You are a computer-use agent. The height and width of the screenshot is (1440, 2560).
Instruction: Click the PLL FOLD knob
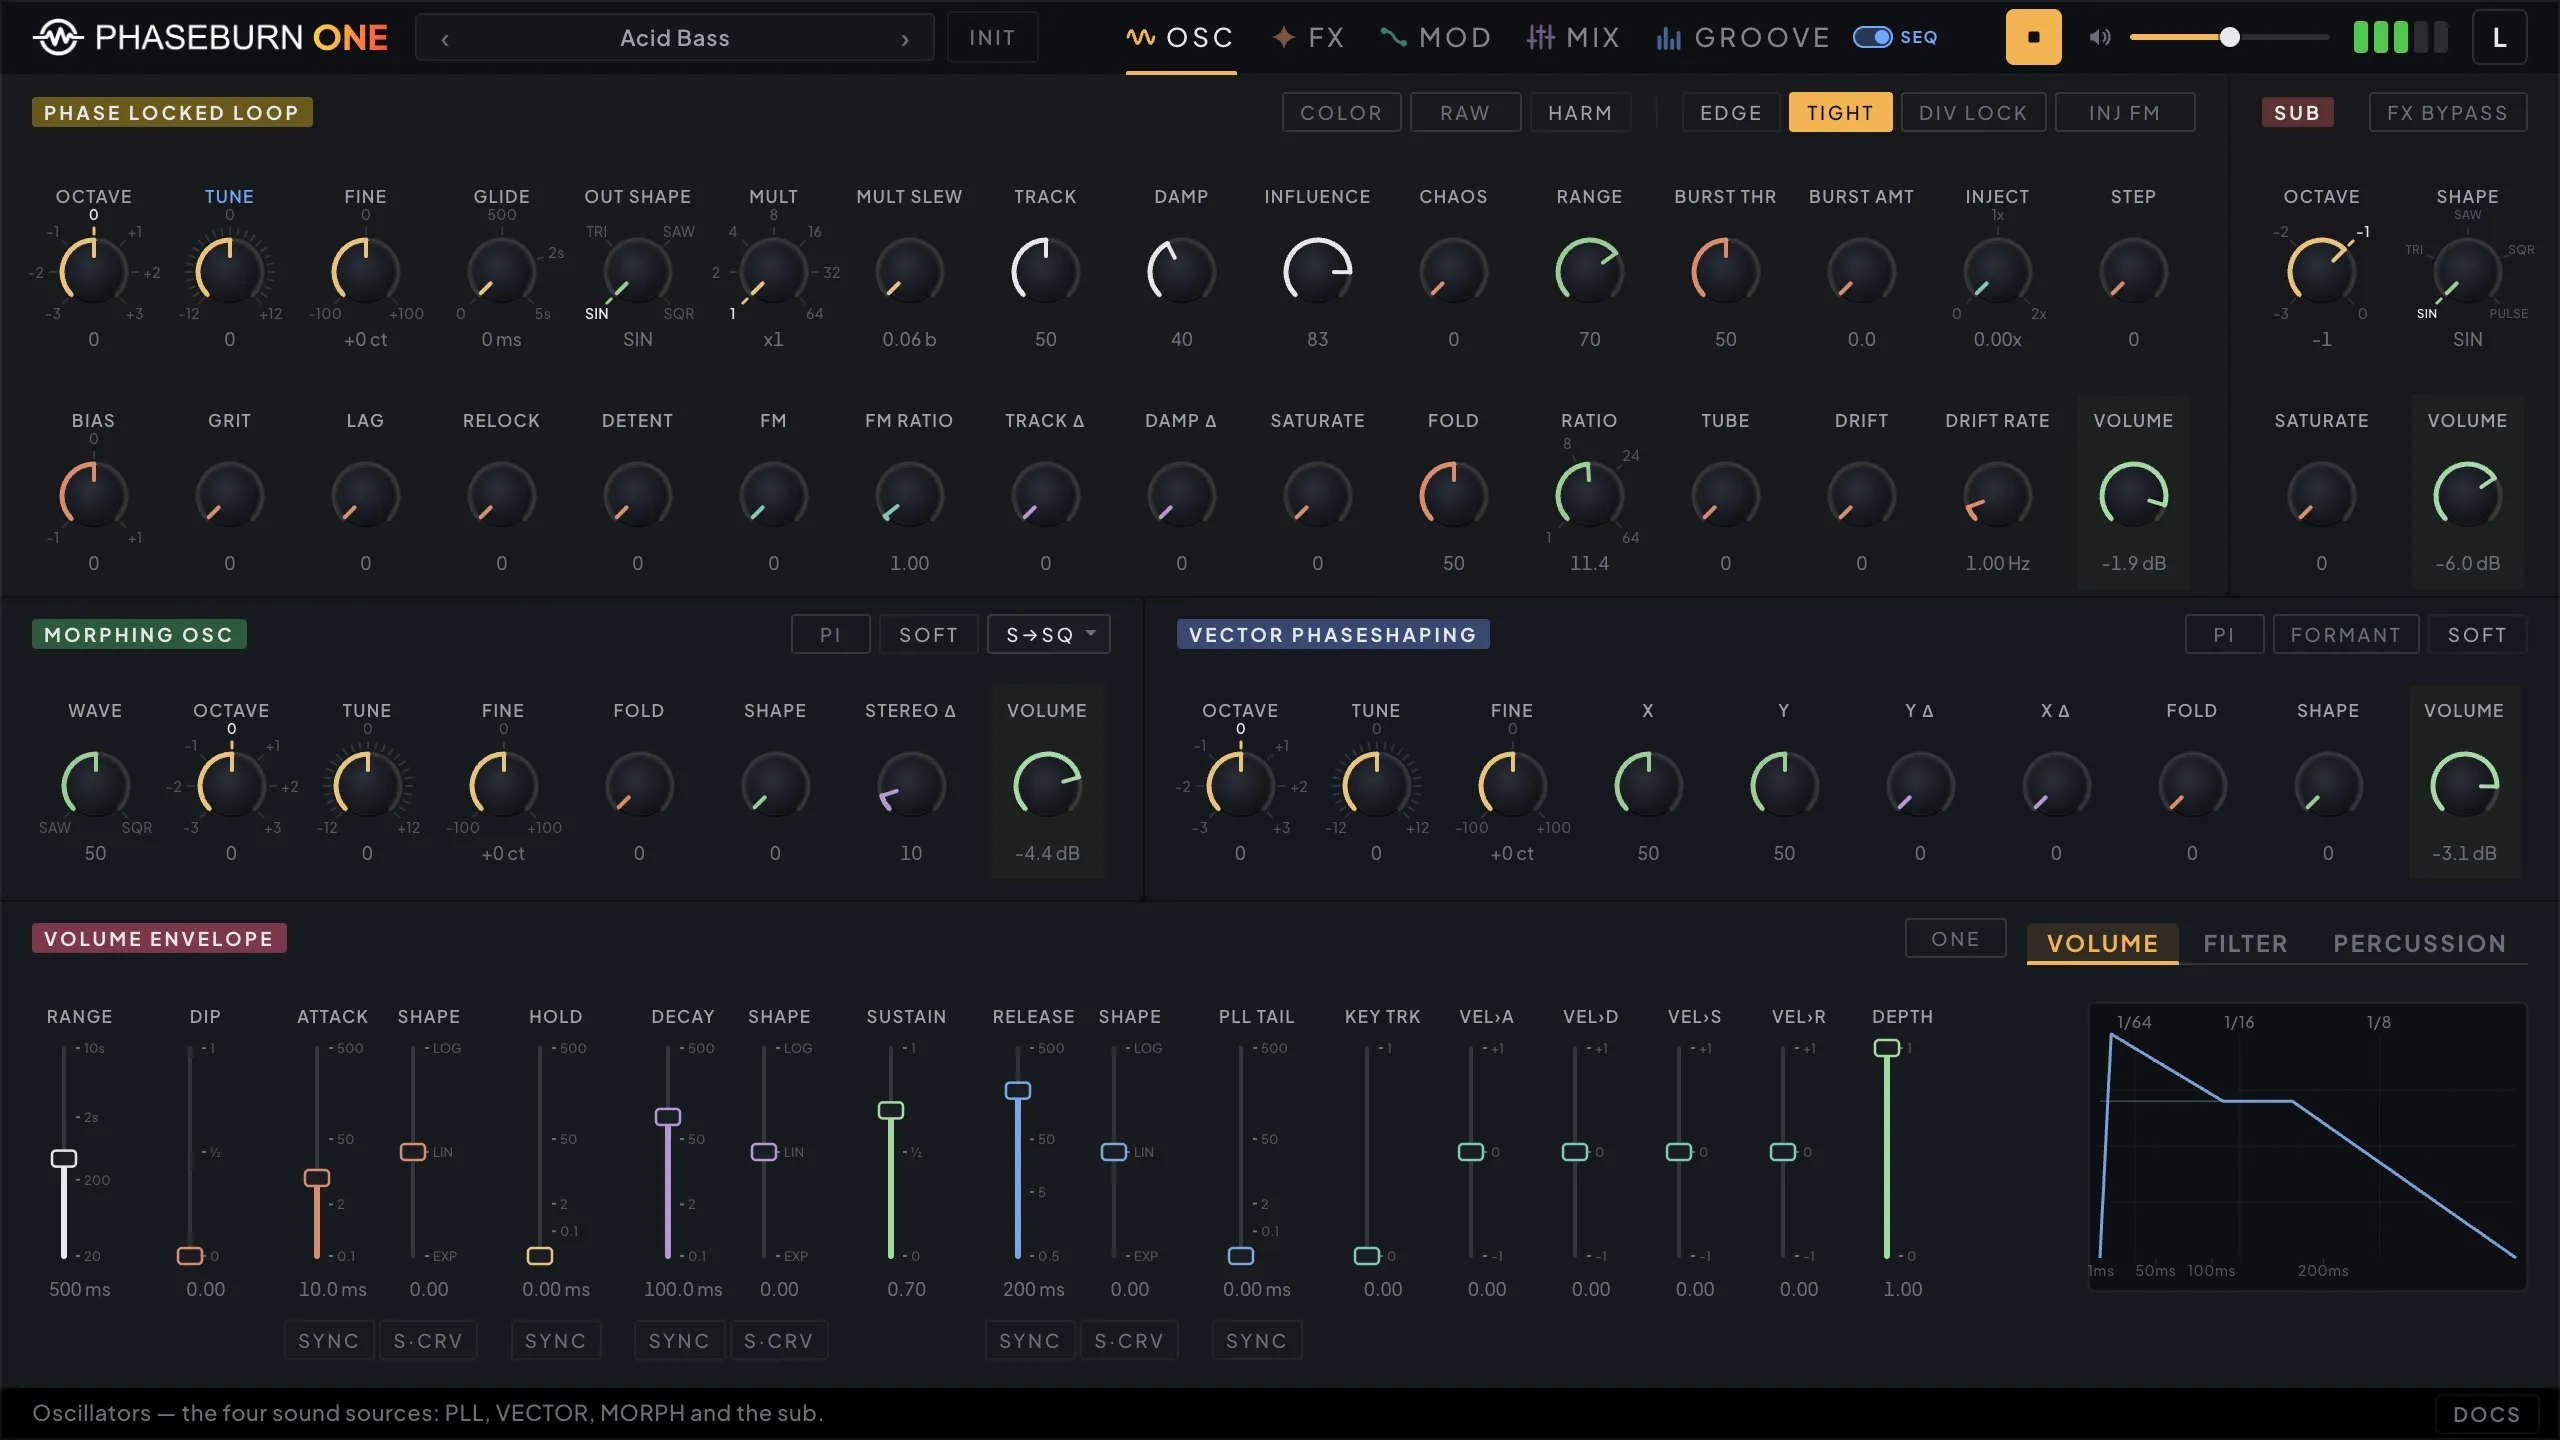click(x=1453, y=495)
